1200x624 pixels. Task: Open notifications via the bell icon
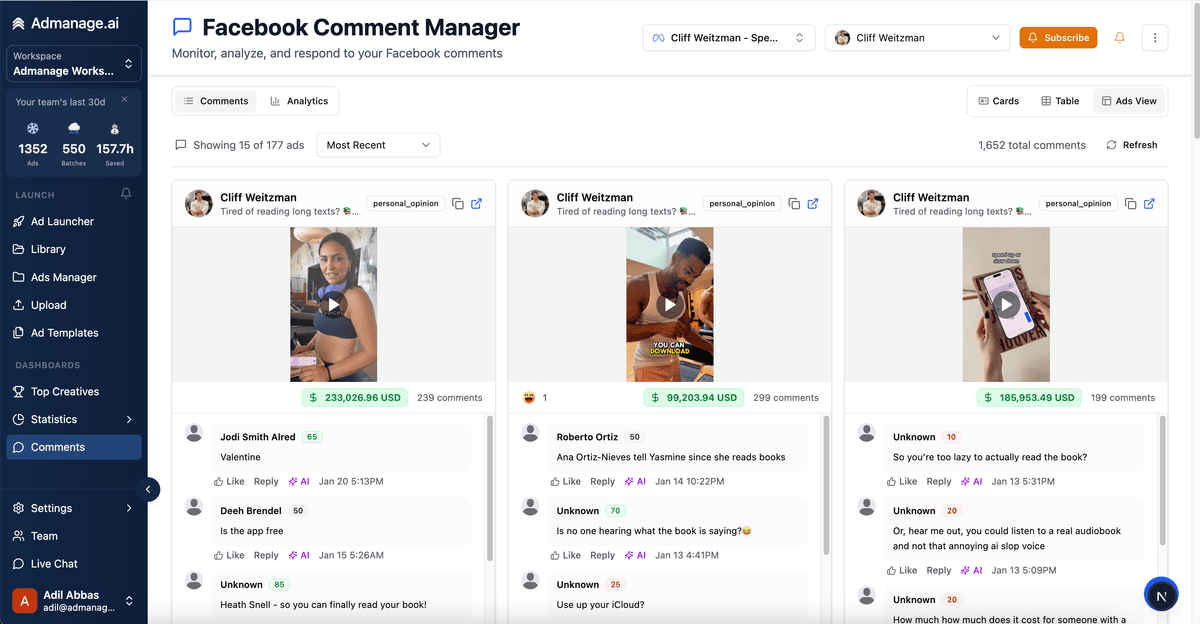(x=1119, y=37)
